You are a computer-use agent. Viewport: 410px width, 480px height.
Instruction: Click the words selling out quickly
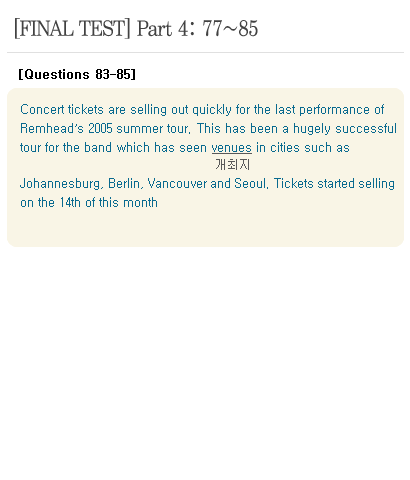coord(181,110)
